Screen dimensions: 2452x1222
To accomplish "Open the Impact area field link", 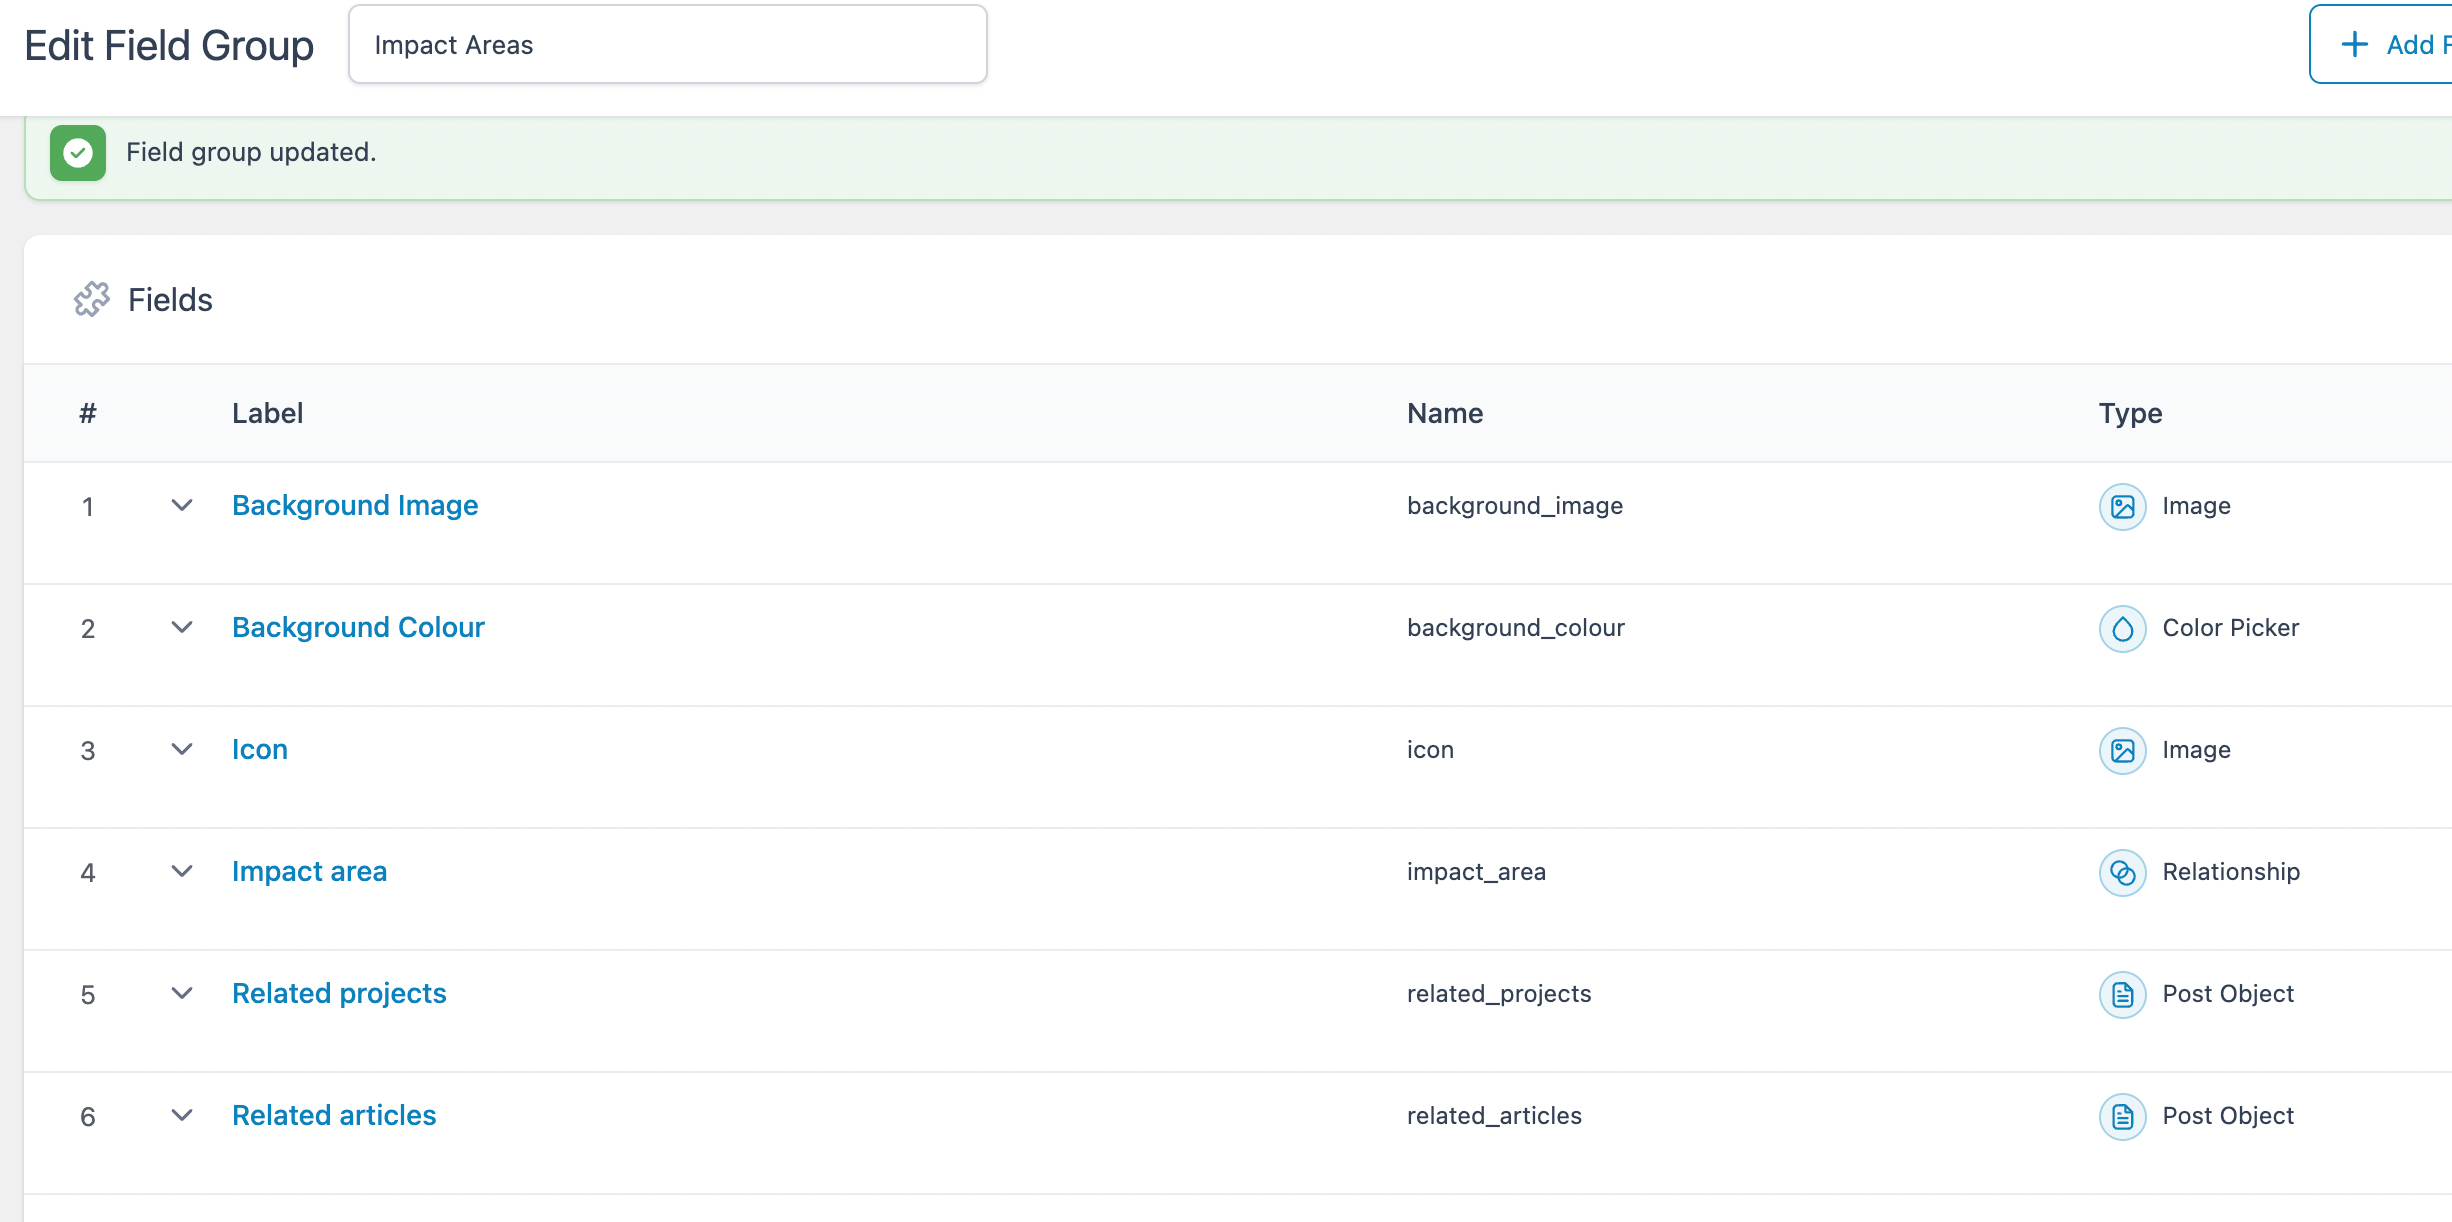I will [309, 871].
